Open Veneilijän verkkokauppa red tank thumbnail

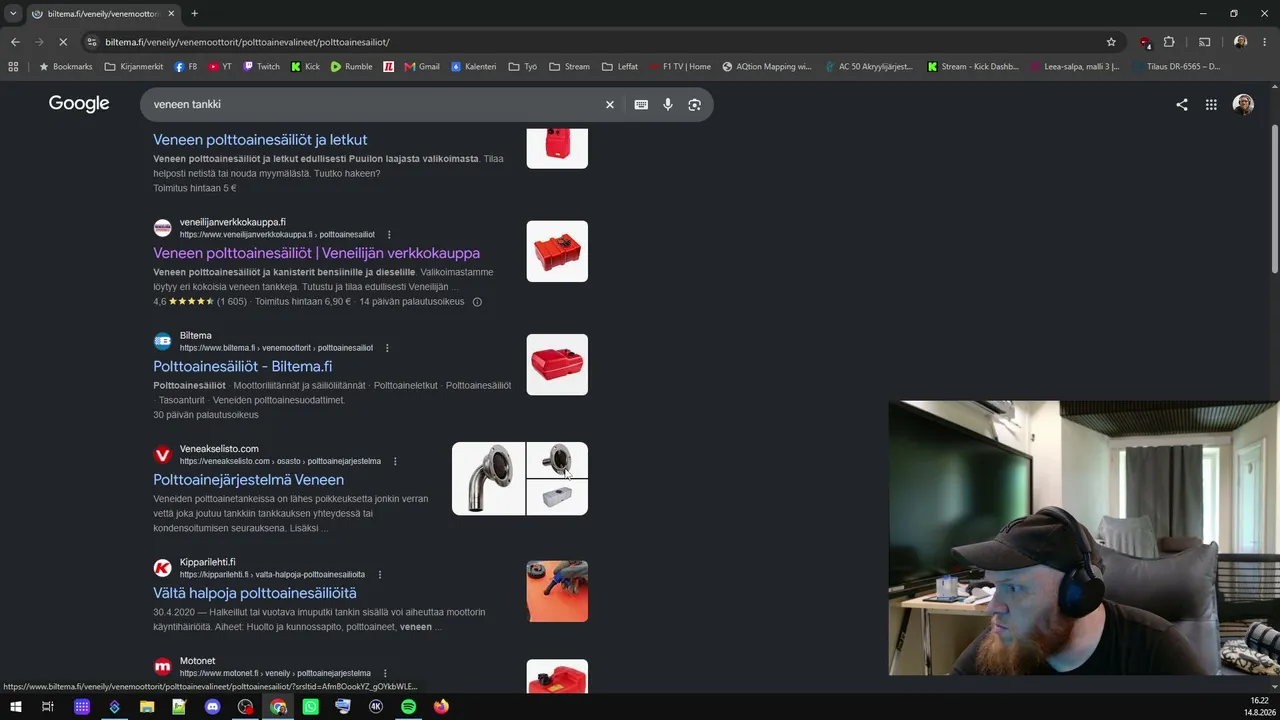[557, 251]
